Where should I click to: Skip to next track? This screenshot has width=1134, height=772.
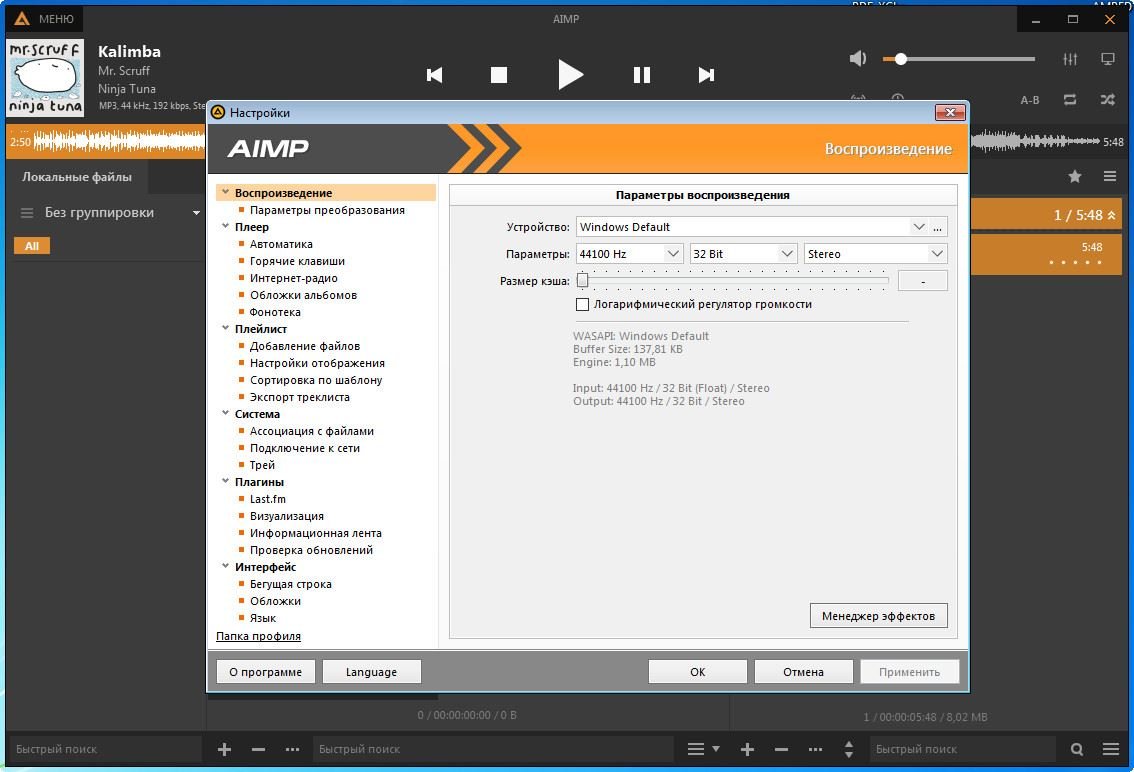[706, 75]
